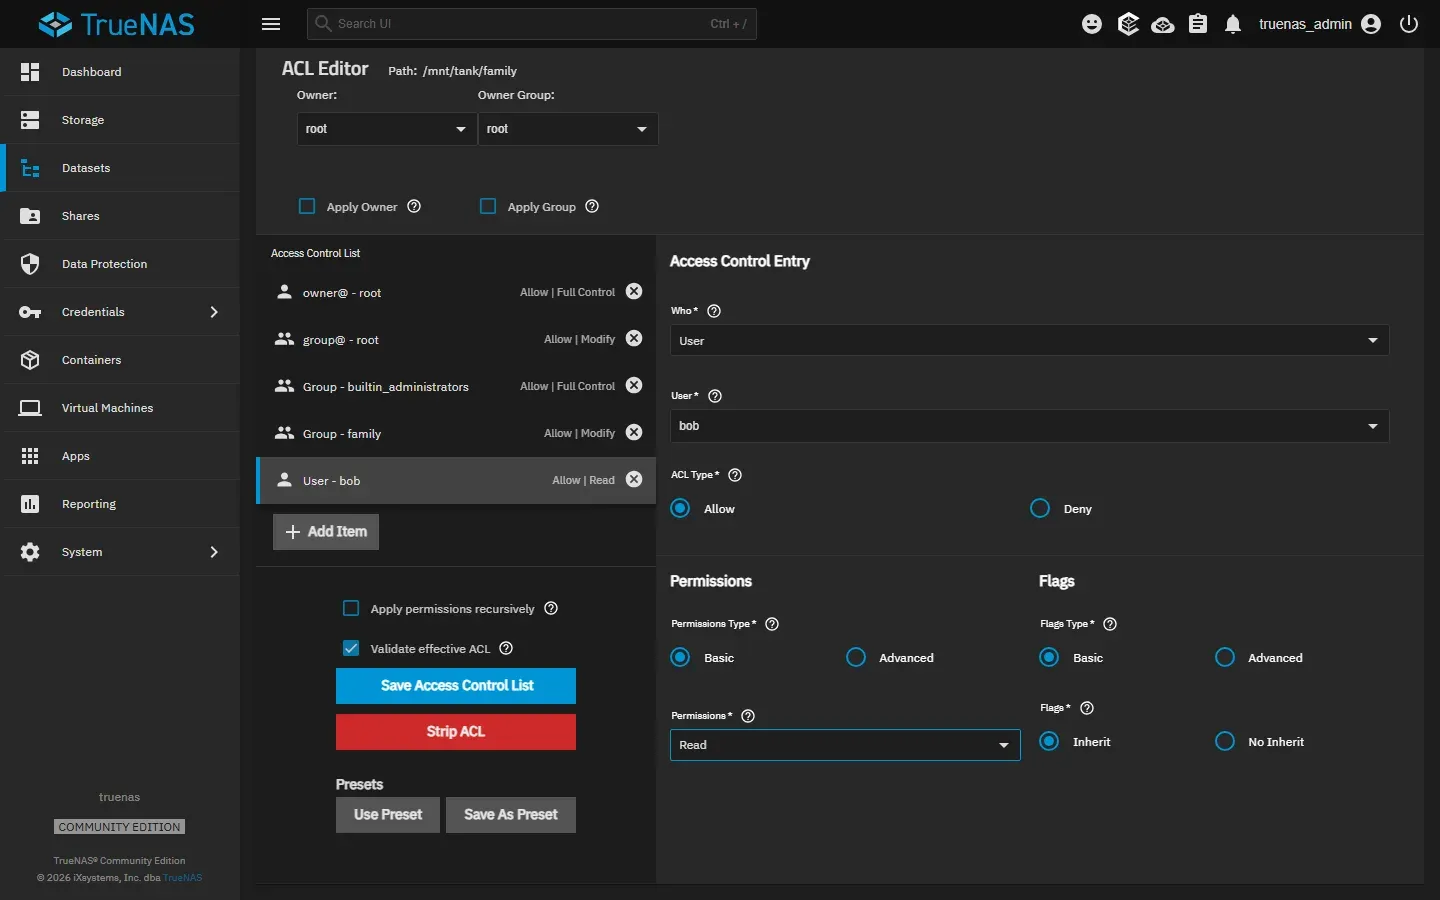Select Advanced permissions type radio
1440x900 pixels.
(x=856, y=657)
